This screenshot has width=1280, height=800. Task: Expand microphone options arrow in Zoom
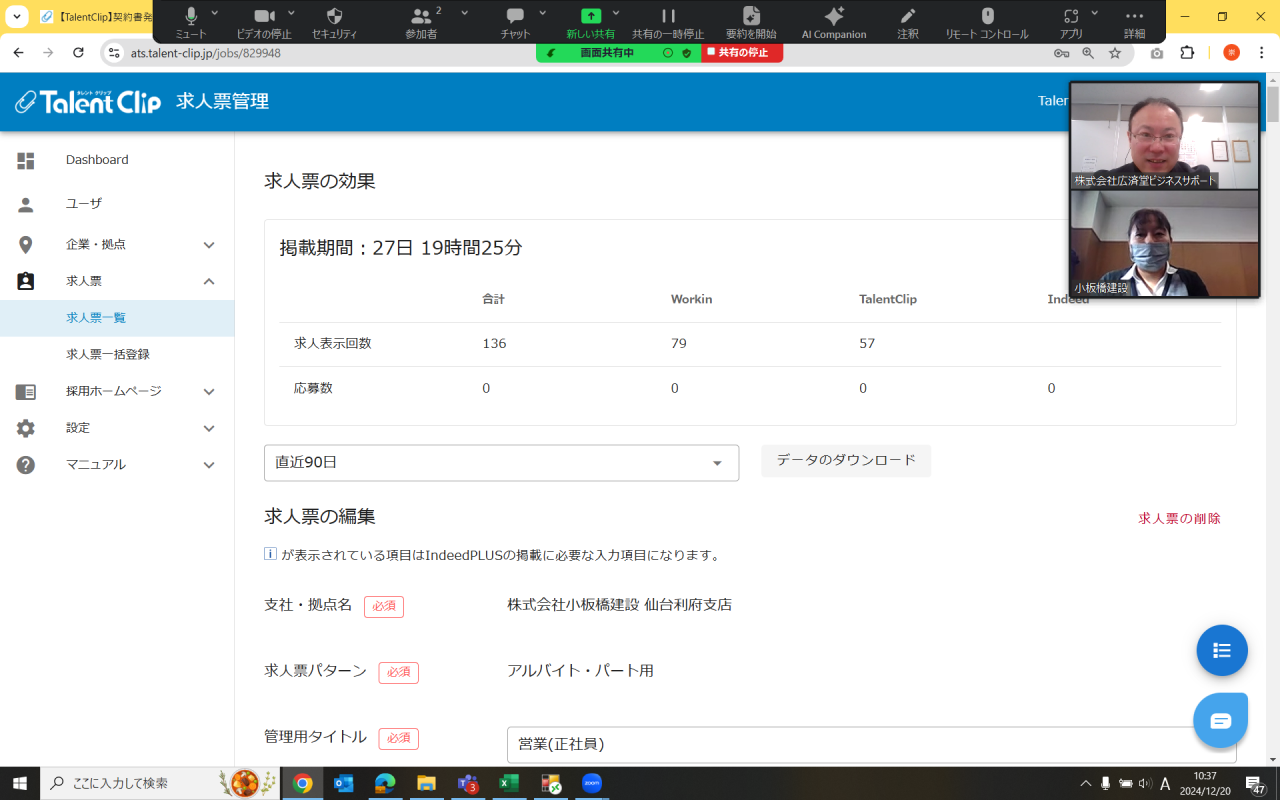click(x=215, y=13)
